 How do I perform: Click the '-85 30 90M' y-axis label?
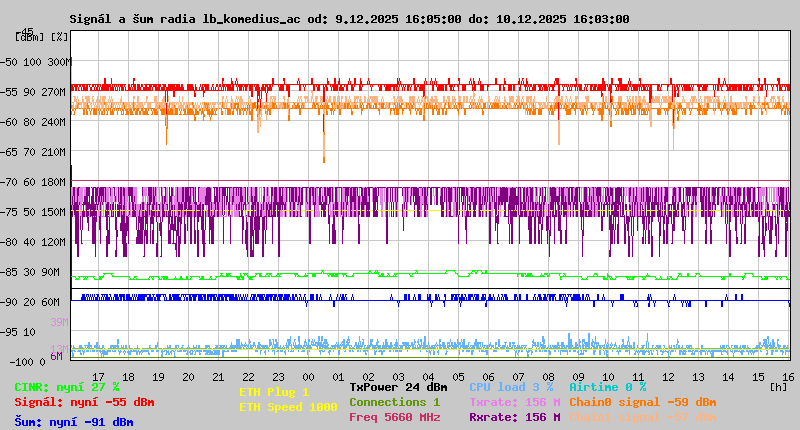(x=30, y=272)
